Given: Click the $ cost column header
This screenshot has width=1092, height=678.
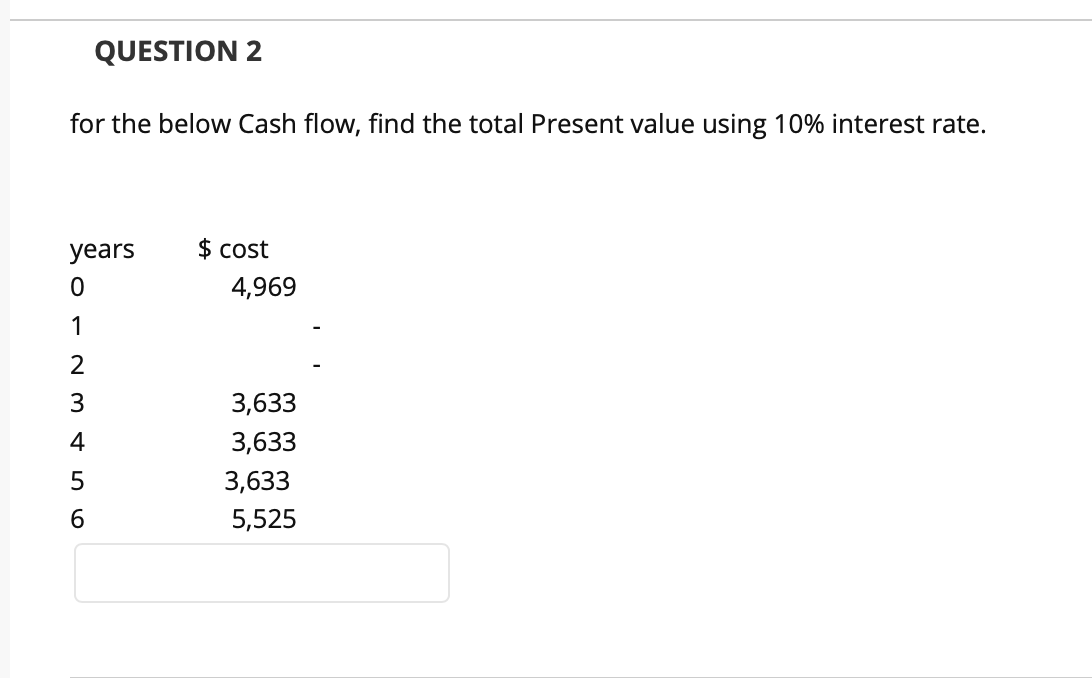Looking at the screenshot, I should pyautogui.click(x=232, y=249).
